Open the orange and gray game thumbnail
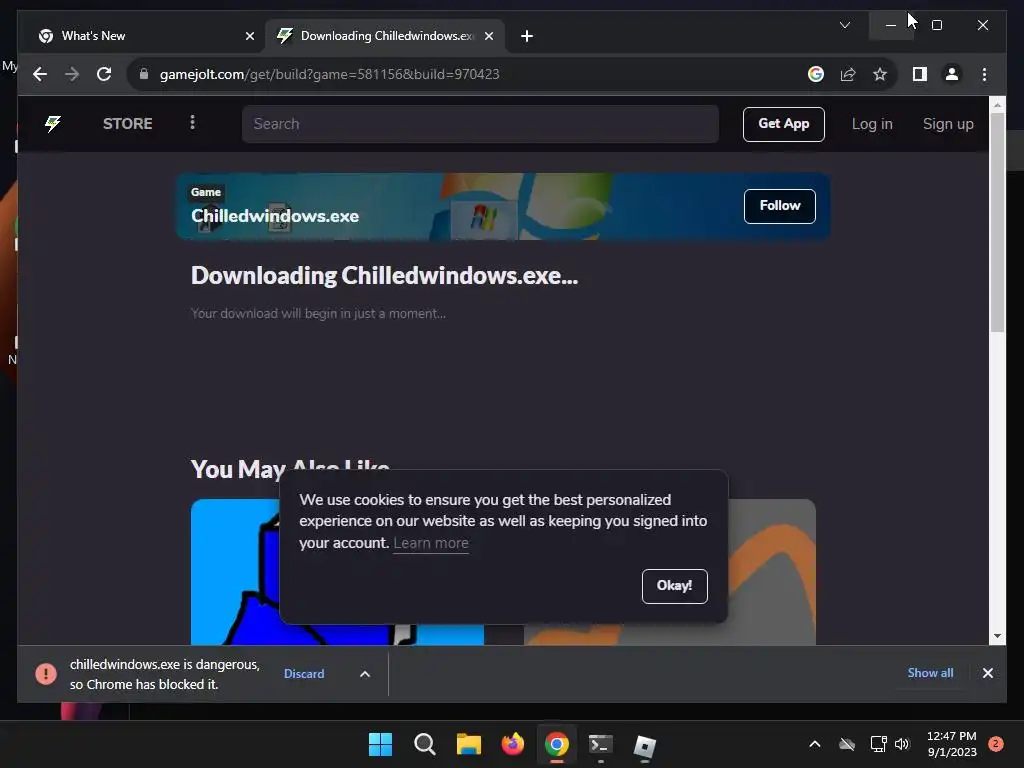Image resolution: width=1024 pixels, height=768 pixels. click(x=772, y=572)
